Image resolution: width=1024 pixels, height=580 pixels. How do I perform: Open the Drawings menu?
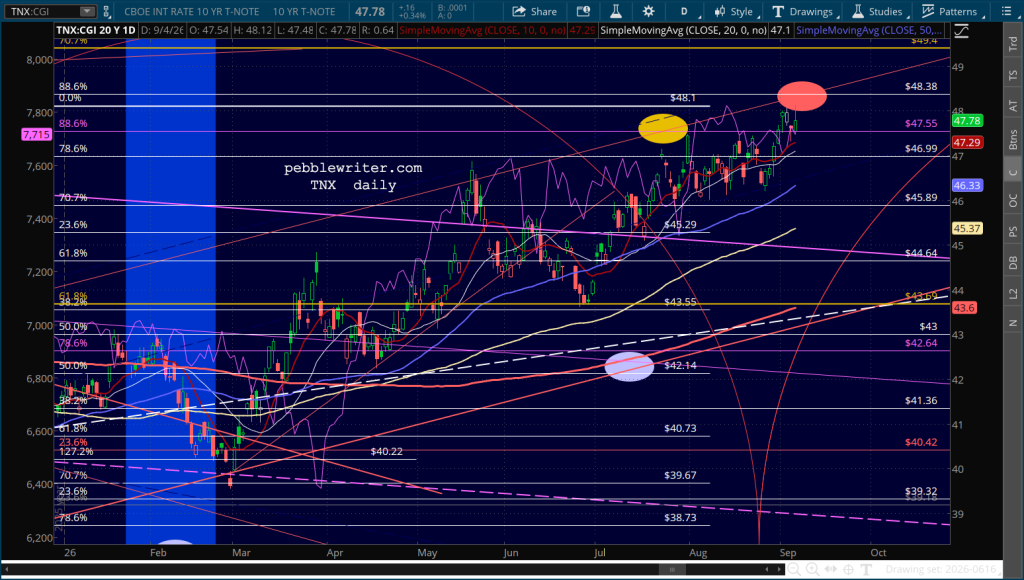point(803,11)
